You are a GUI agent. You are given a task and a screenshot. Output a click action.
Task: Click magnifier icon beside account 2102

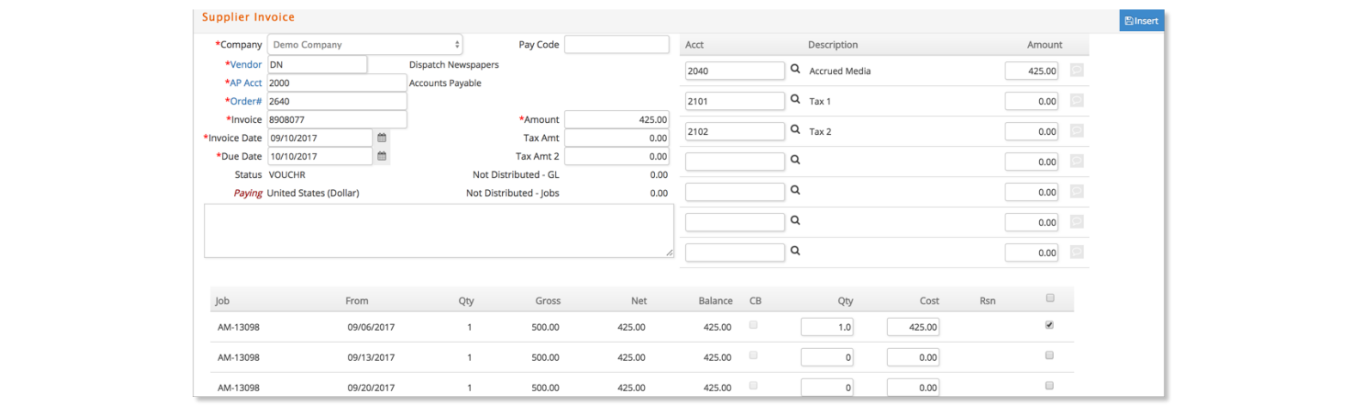pyautogui.click(x=795, y=130)
